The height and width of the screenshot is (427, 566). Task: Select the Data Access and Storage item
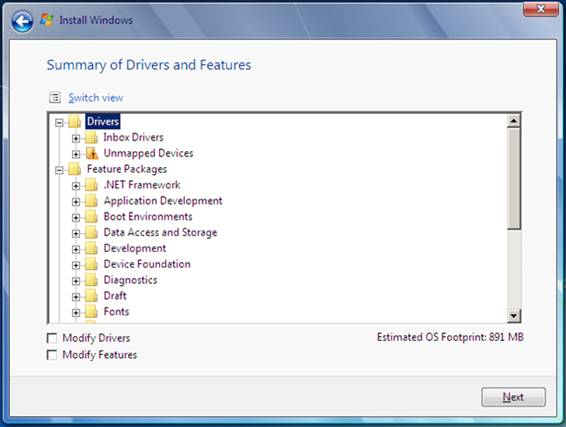tap(160, 232)
